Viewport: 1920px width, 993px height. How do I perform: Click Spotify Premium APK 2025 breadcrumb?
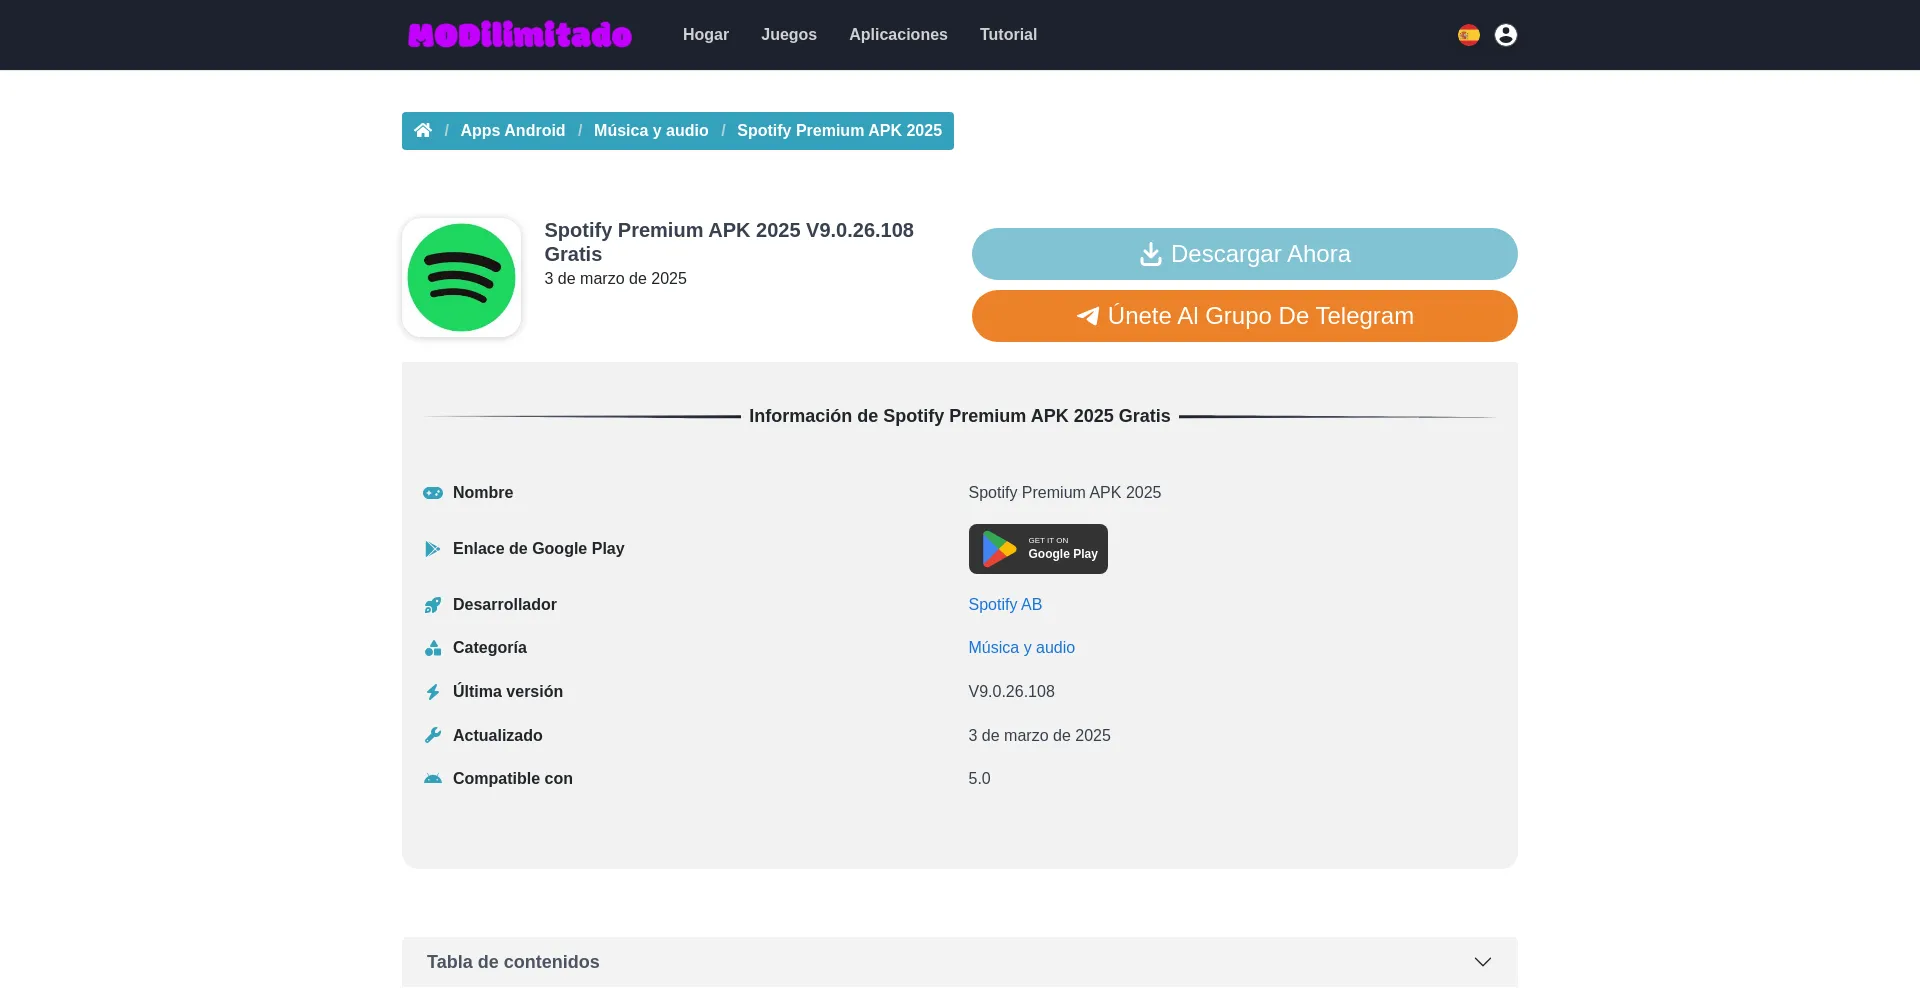(x=839, y=130)
